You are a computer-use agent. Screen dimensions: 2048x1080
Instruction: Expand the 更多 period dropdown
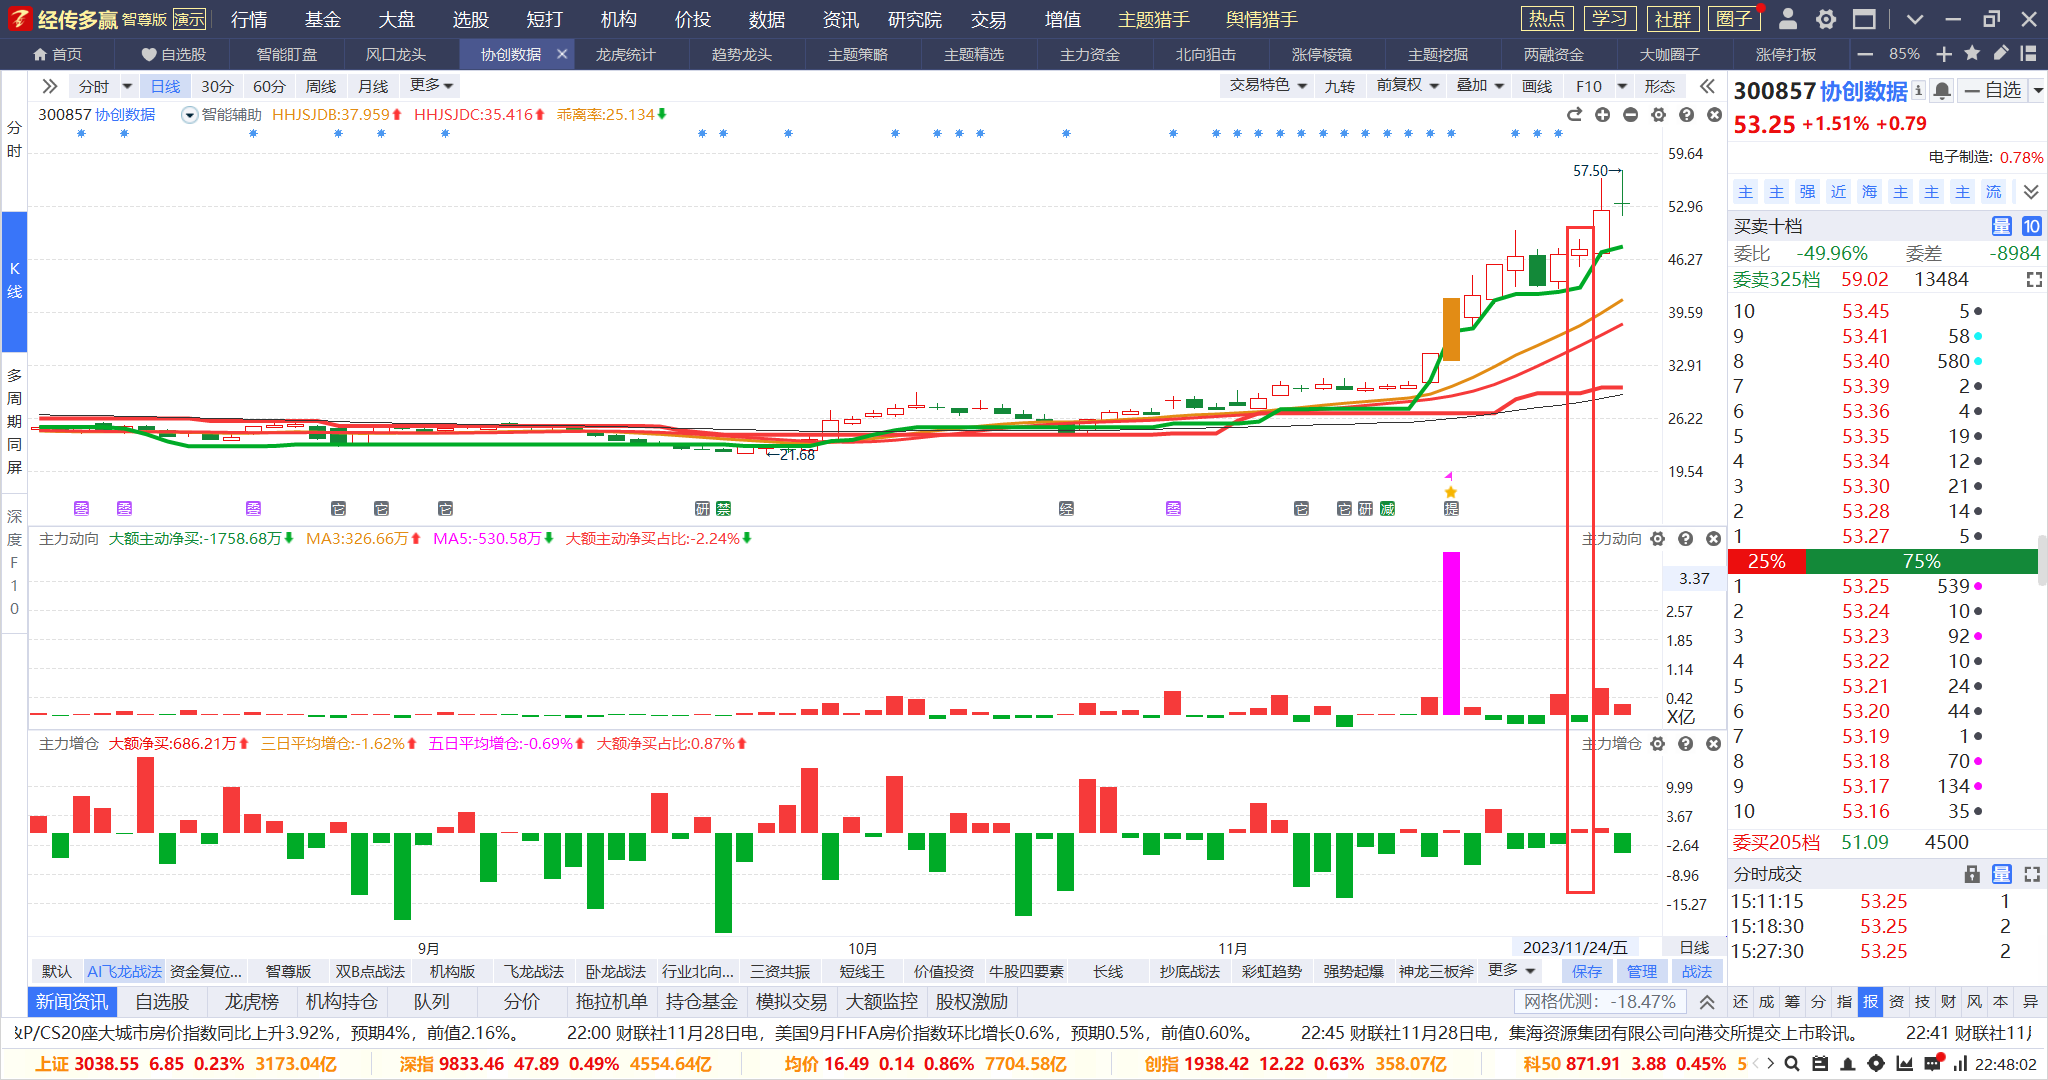[432, 86]
